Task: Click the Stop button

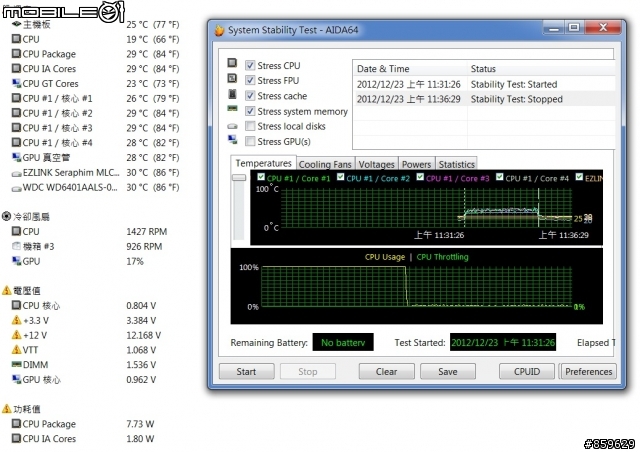Action: click(308, 372)
